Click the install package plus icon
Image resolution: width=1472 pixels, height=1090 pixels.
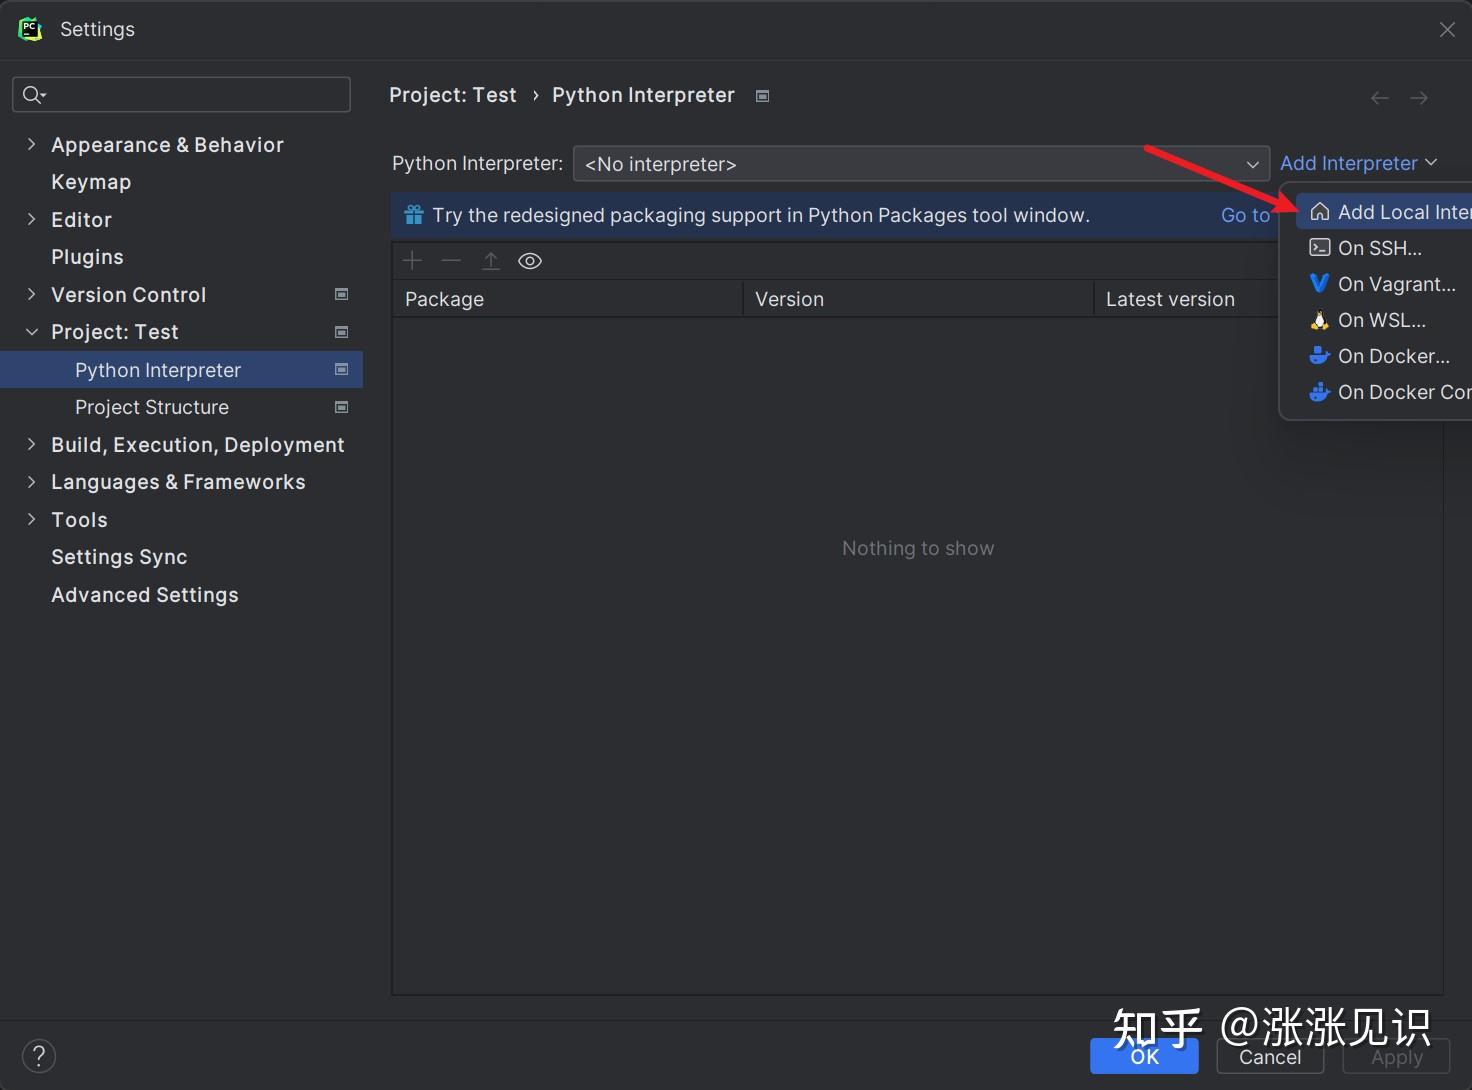pos(412,261)
